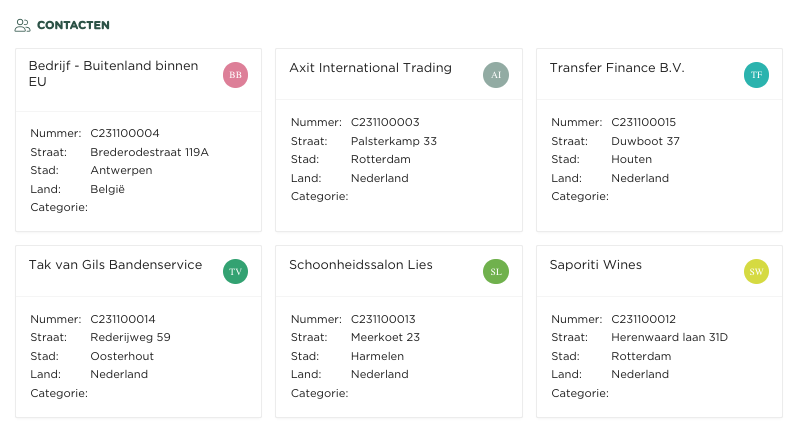Click contact number C231100004
The height and width of the screenshot is (426, 794).
(125, 133)
